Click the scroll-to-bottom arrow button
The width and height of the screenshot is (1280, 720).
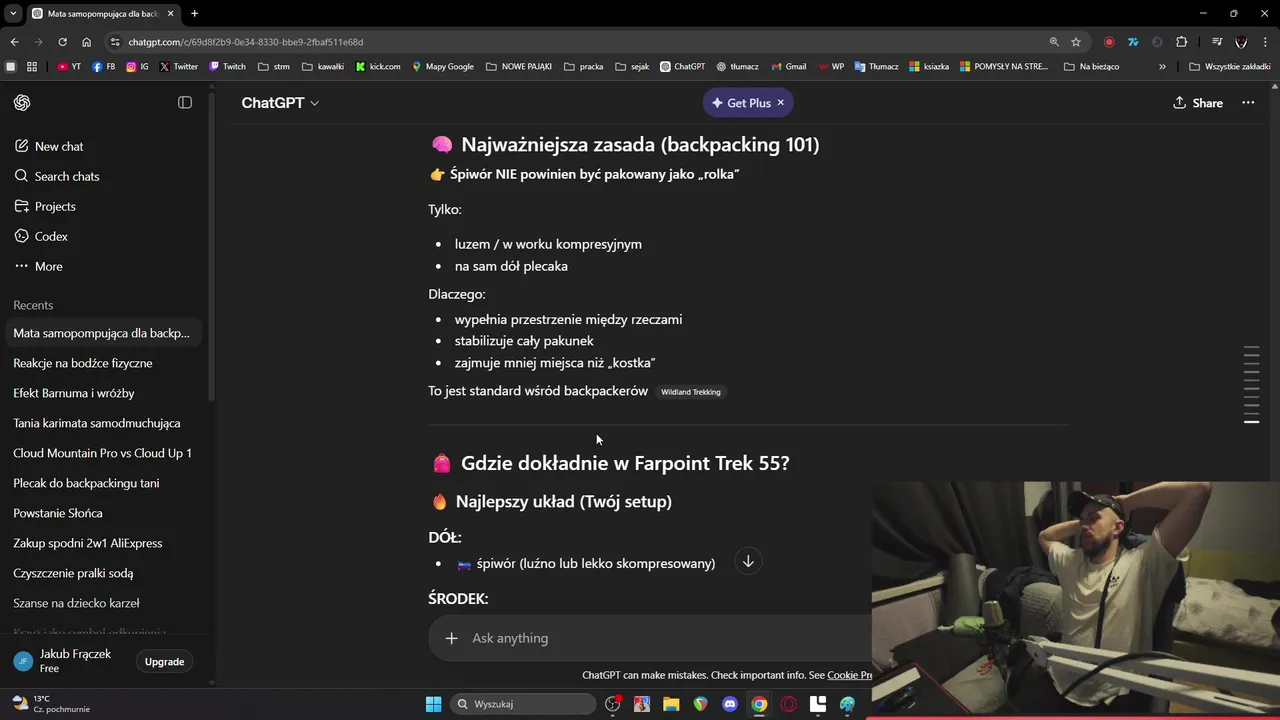point(748,562)
